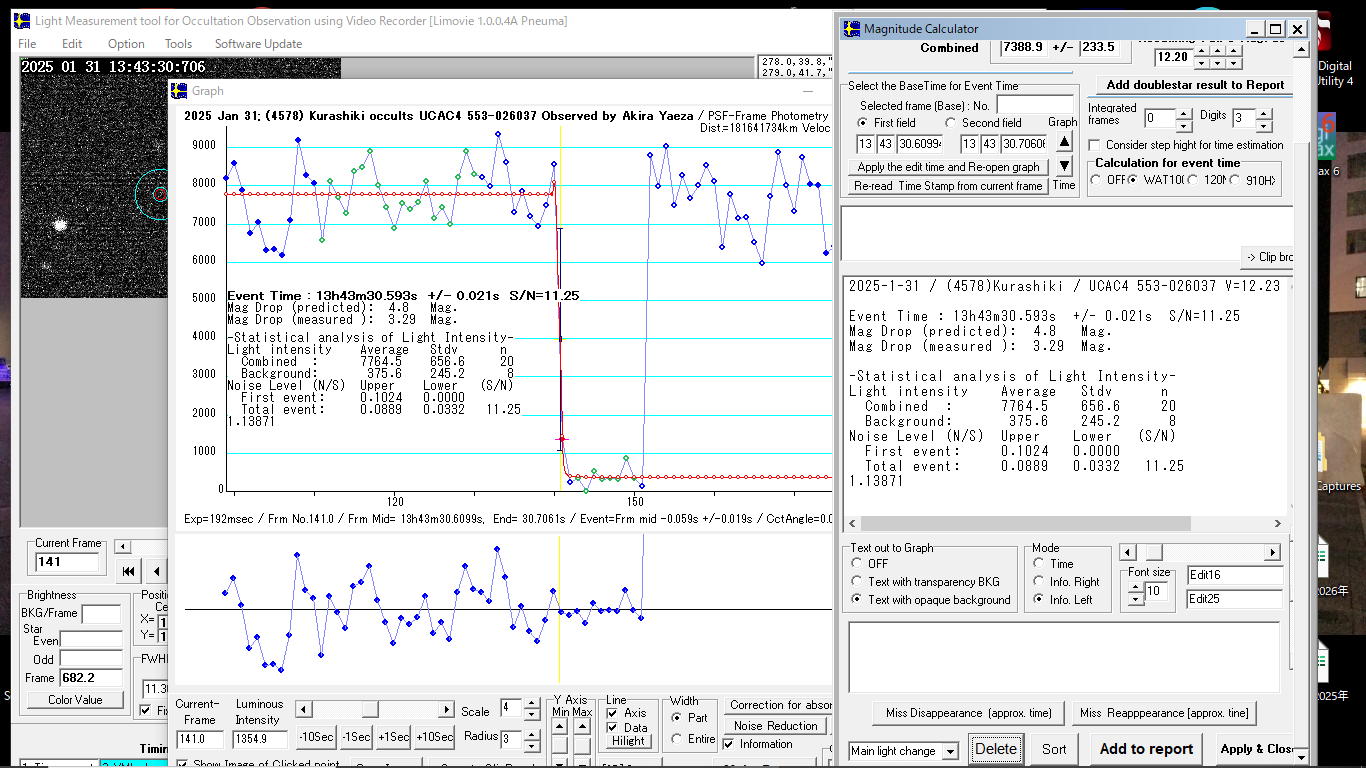Jump to first frame with rewind button
Screen dimensions: 1366x768
(x=129, y=572)
